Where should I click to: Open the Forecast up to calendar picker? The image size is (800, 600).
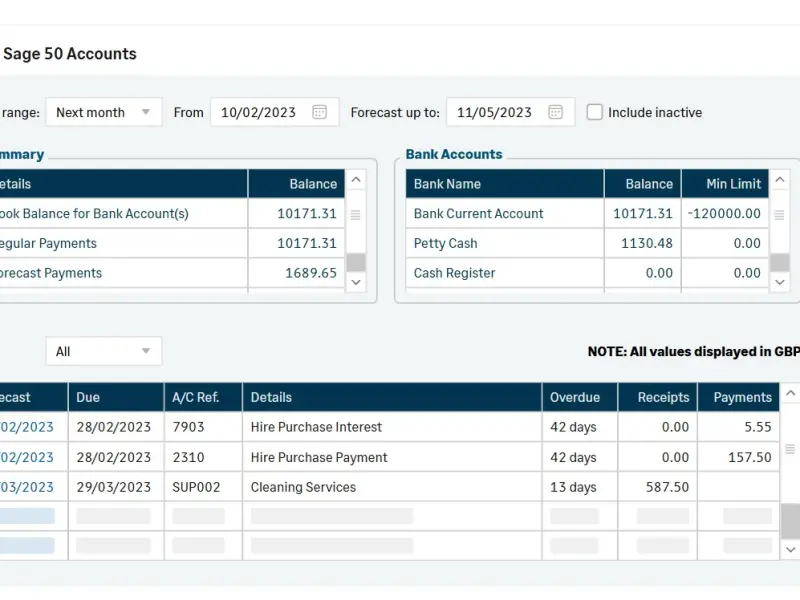[555, 112]
